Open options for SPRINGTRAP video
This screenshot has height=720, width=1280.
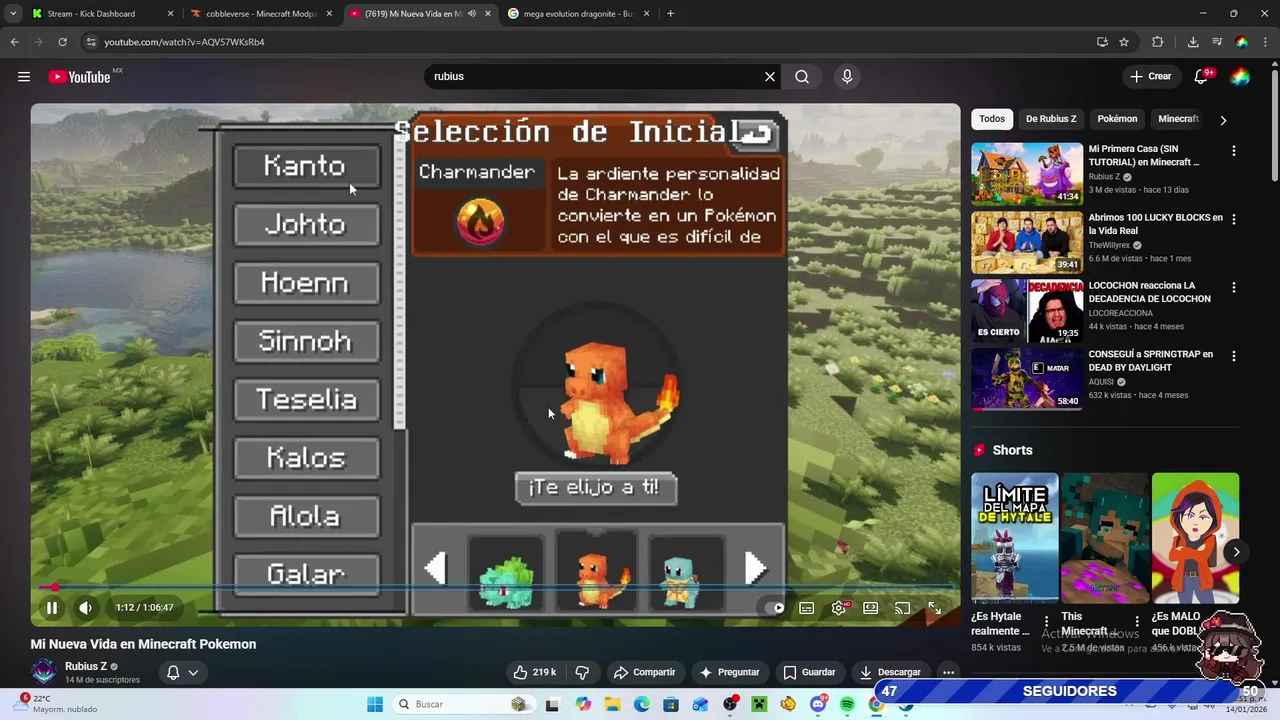(x=1234, y=356)
